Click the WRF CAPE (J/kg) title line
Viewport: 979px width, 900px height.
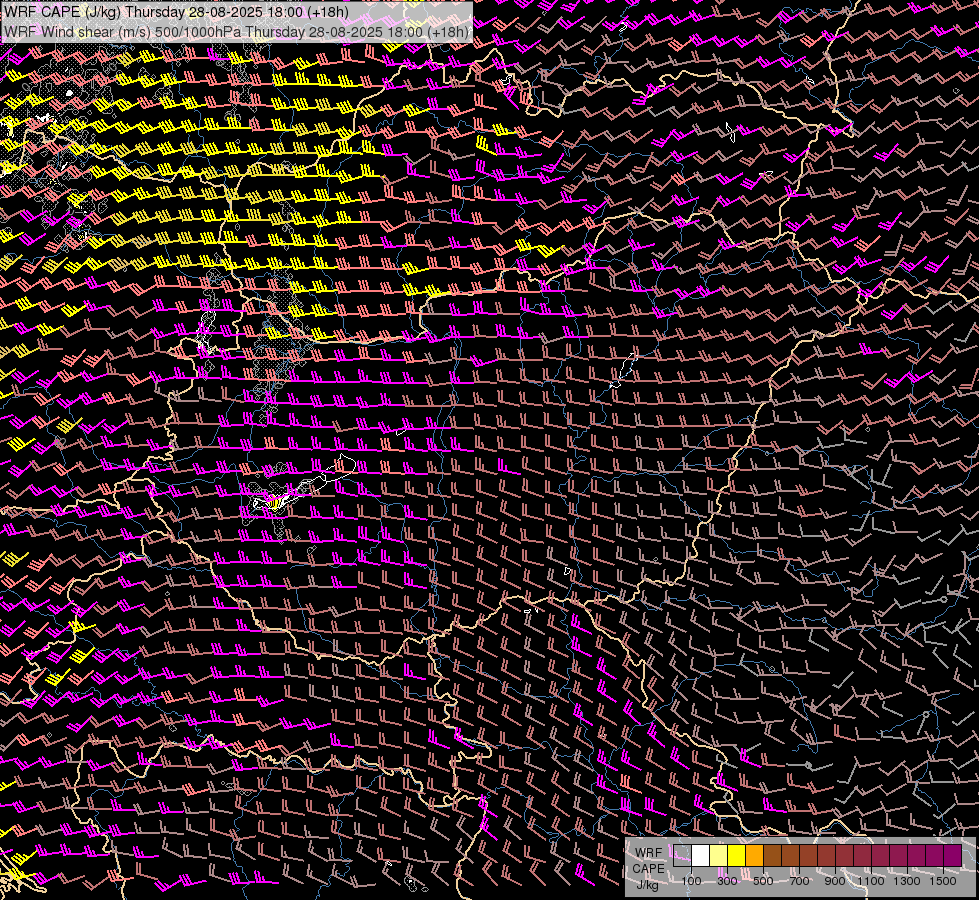177,12
